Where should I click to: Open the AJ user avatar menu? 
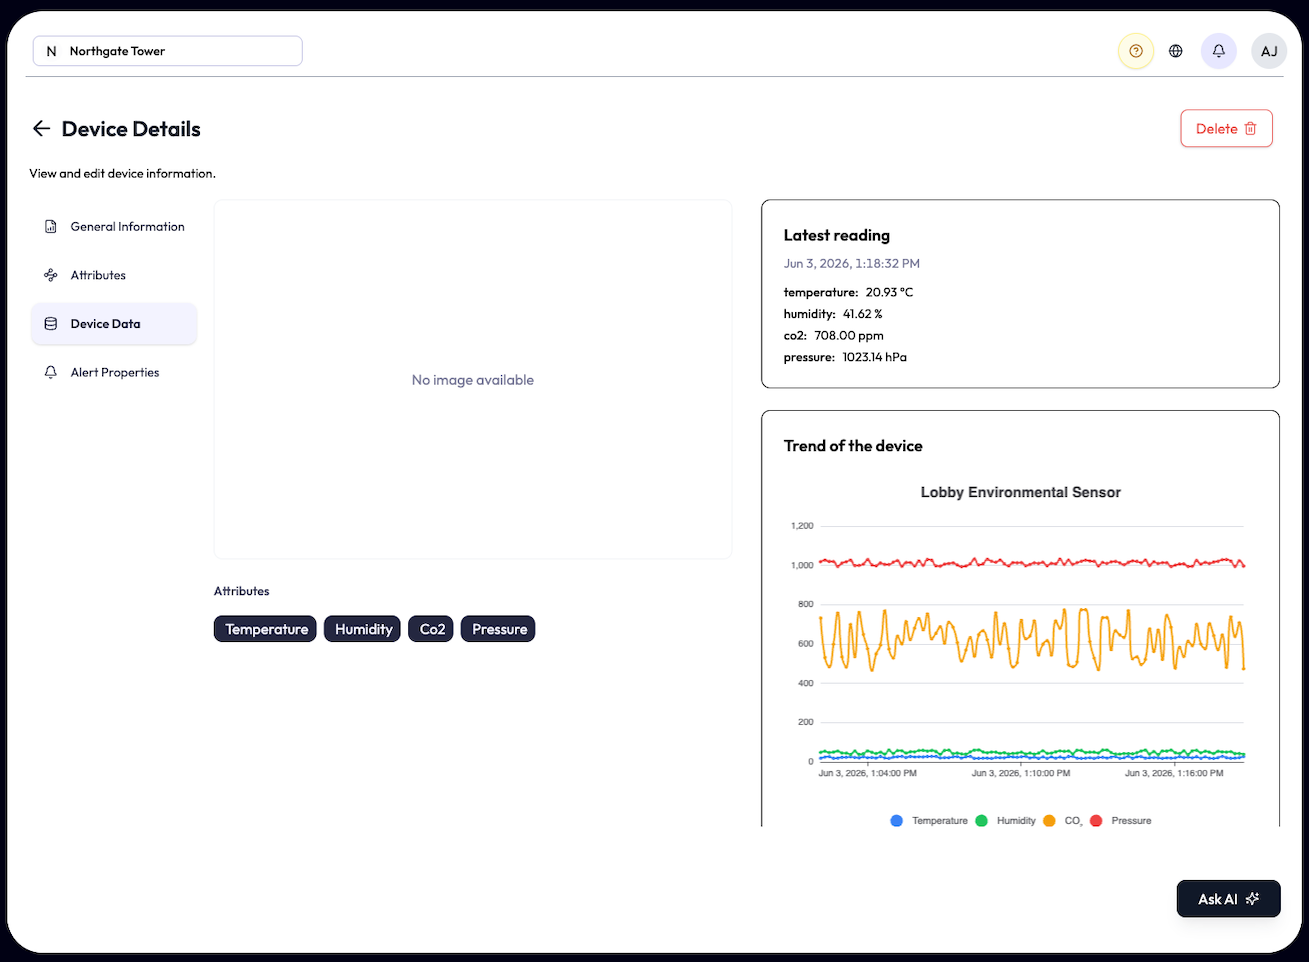point(1269,51)
